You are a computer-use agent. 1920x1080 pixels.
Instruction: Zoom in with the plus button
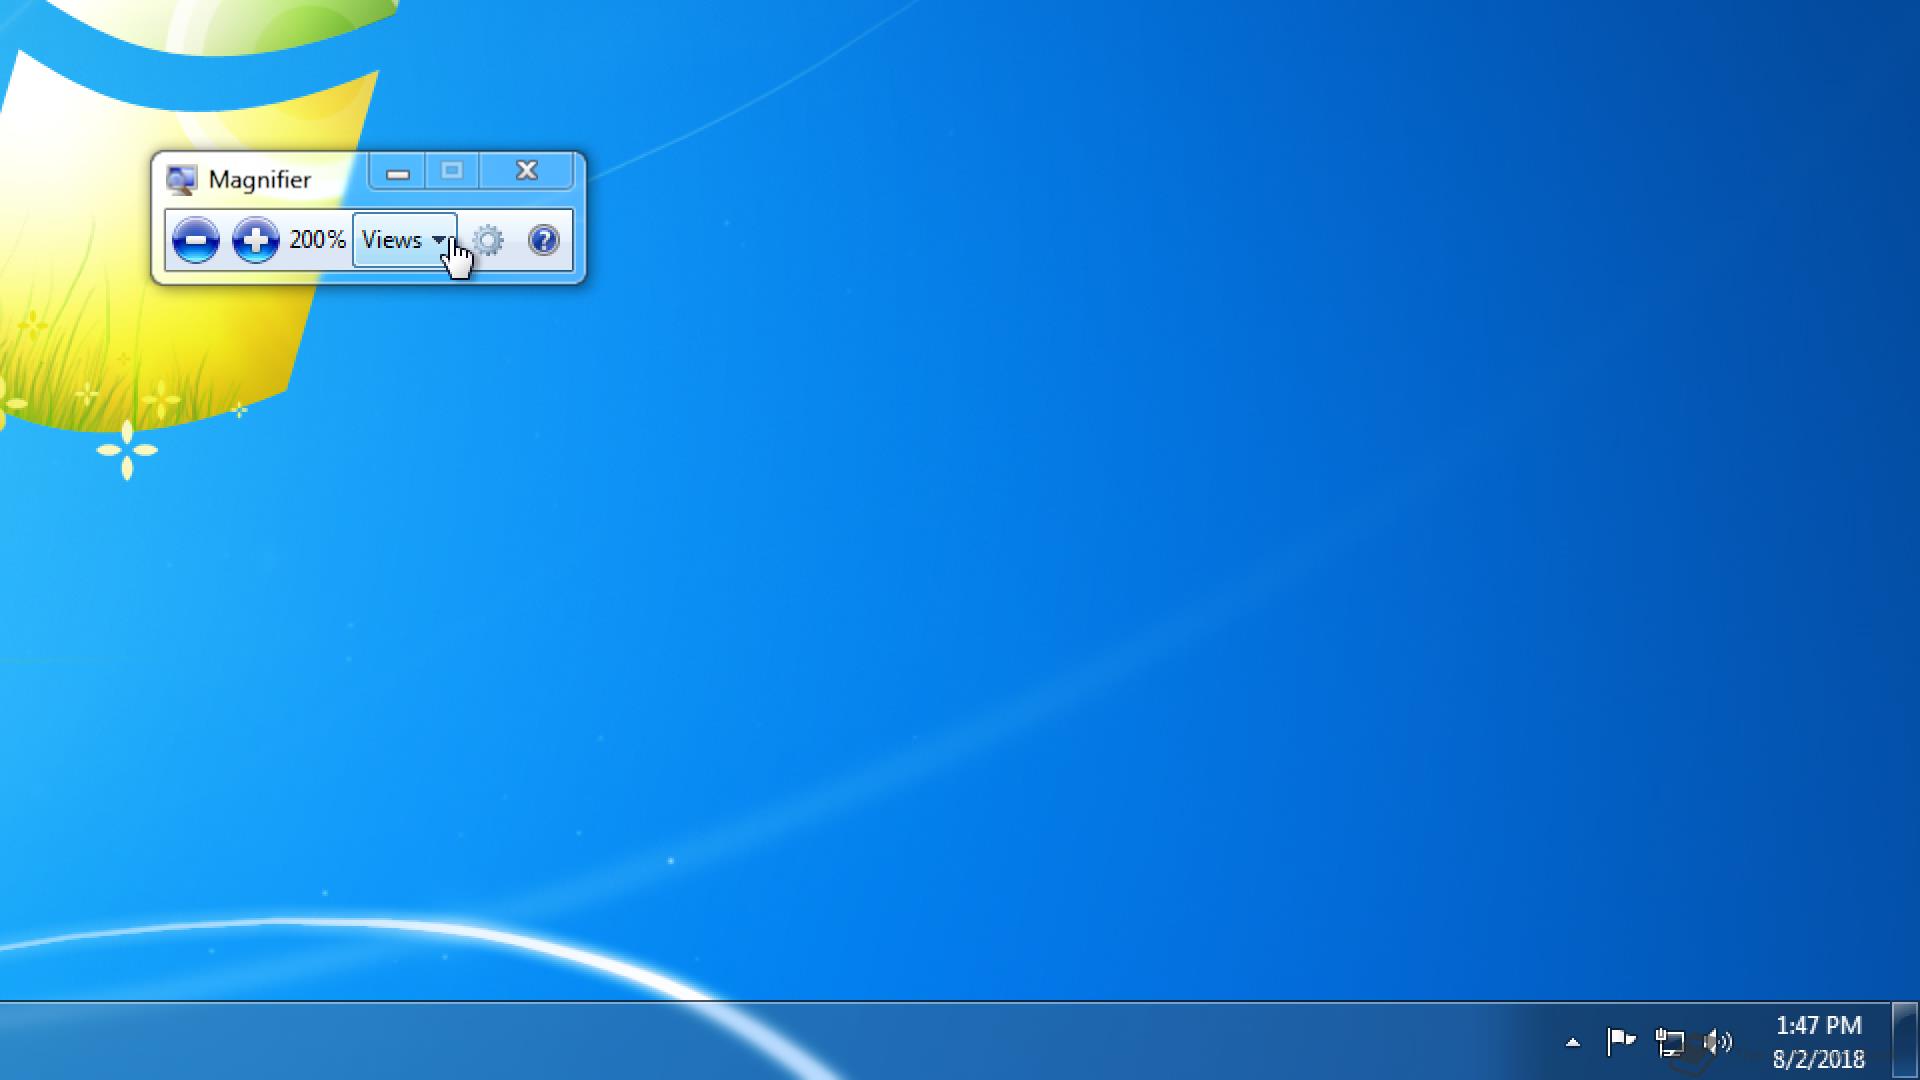[255, 240]
